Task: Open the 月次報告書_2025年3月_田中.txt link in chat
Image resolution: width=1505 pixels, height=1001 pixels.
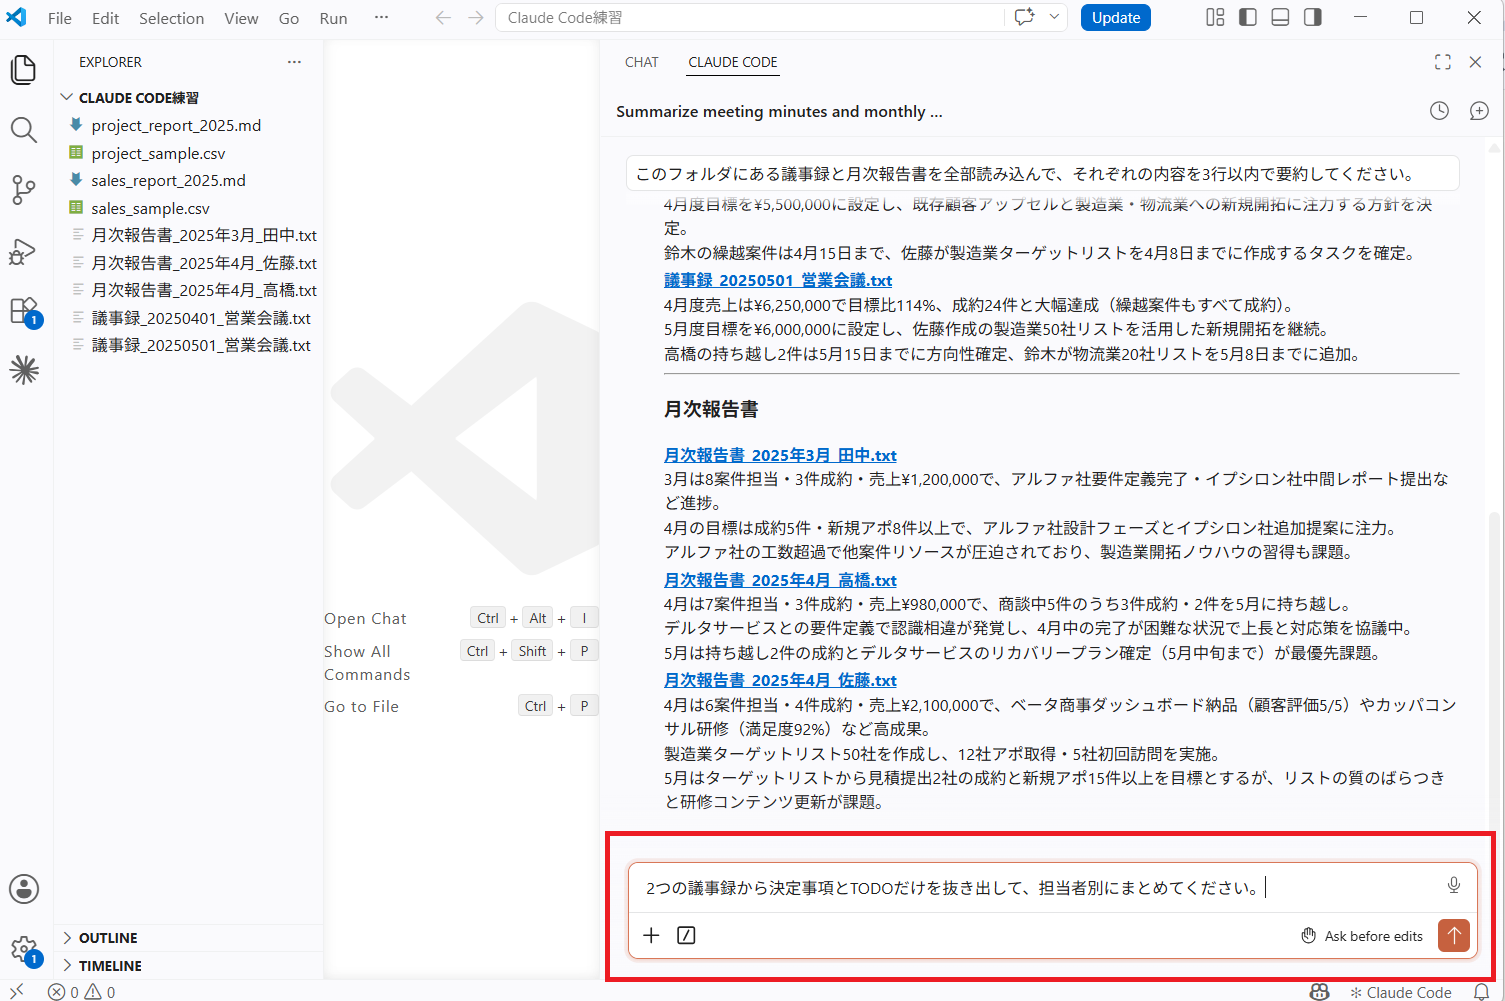Action: click(x=780, y=455)
